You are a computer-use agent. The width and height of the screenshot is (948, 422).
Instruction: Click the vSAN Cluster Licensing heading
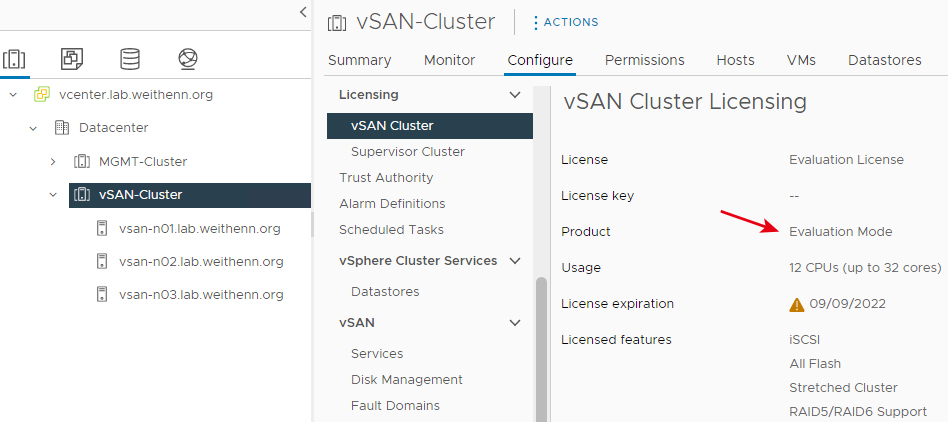[x=685, y=102]
